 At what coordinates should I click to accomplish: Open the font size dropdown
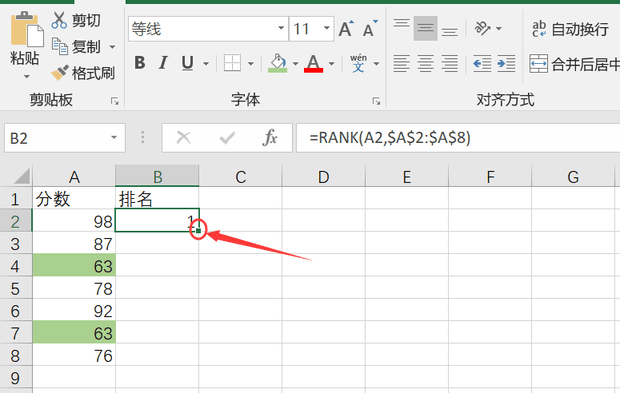[327, 28]
